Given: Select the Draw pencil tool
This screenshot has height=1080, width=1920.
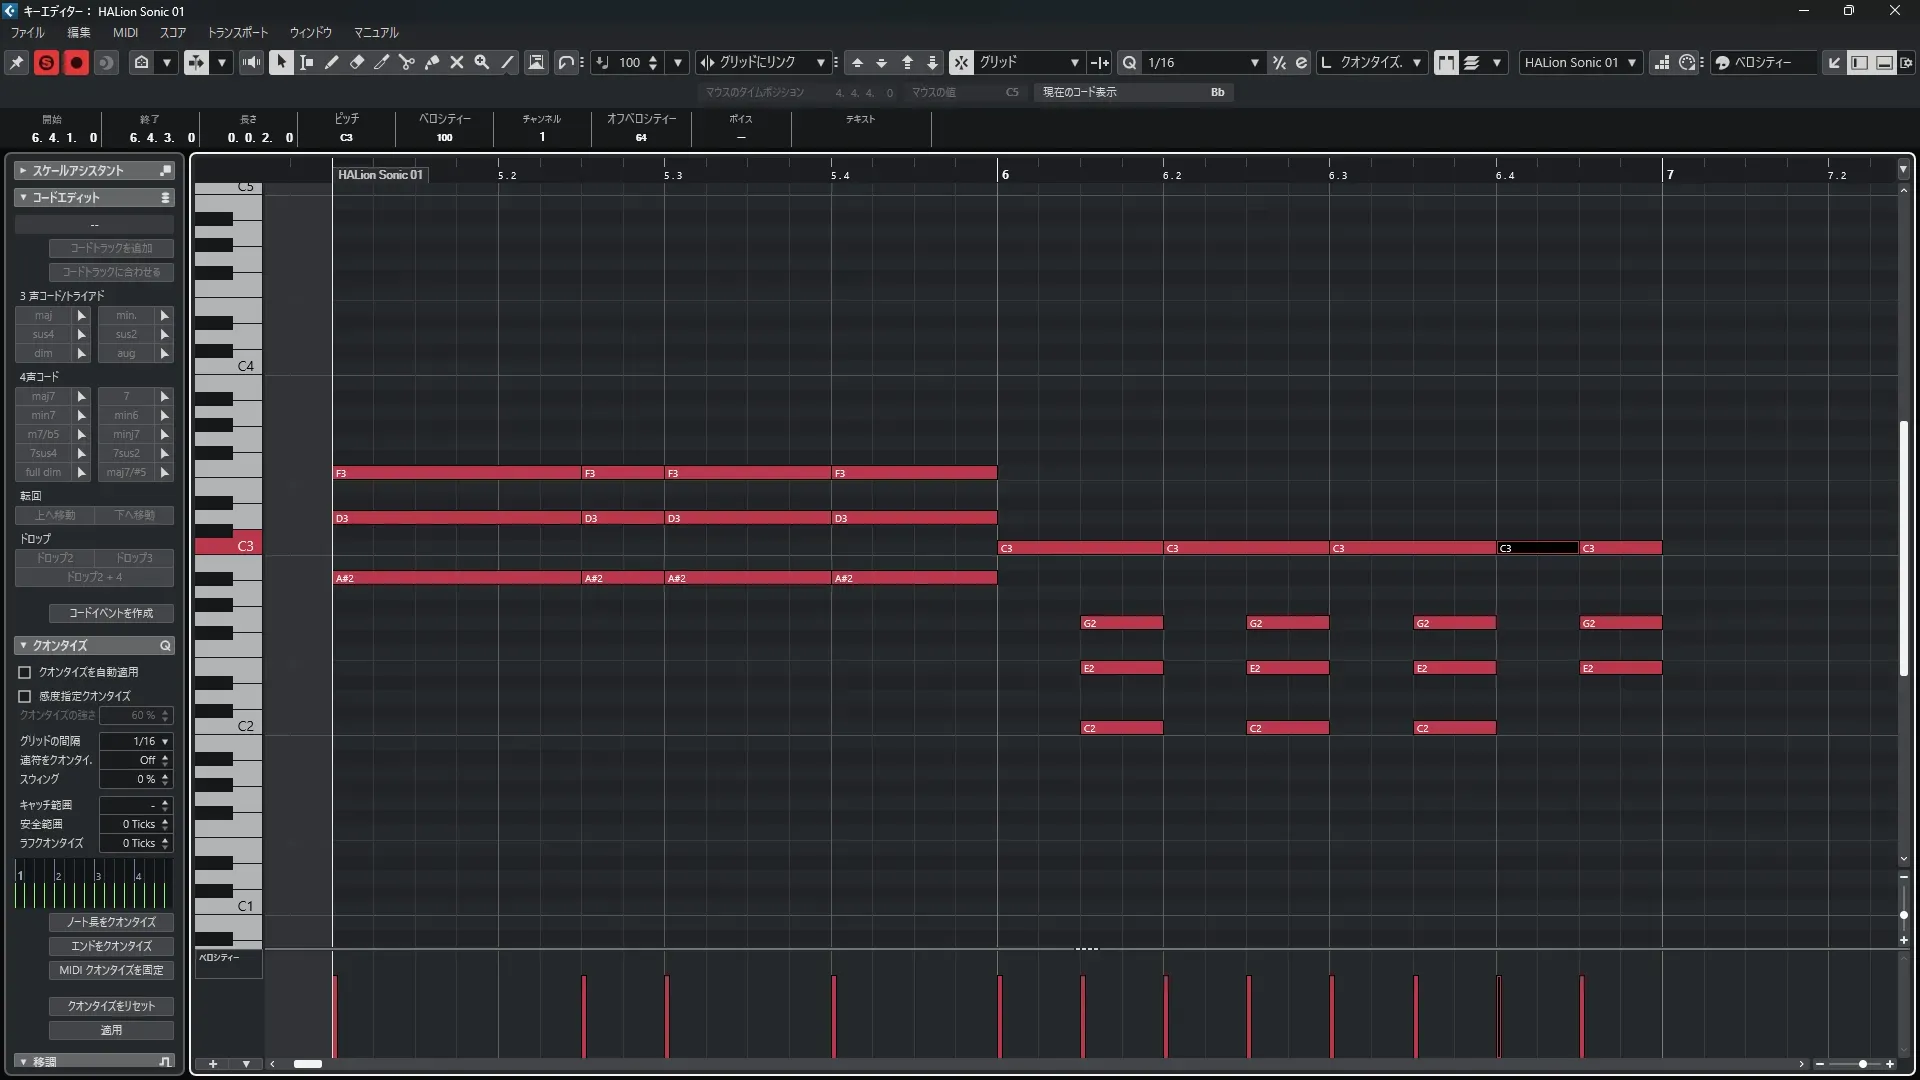Looking at the screenshot, I should tap(332, 62).
